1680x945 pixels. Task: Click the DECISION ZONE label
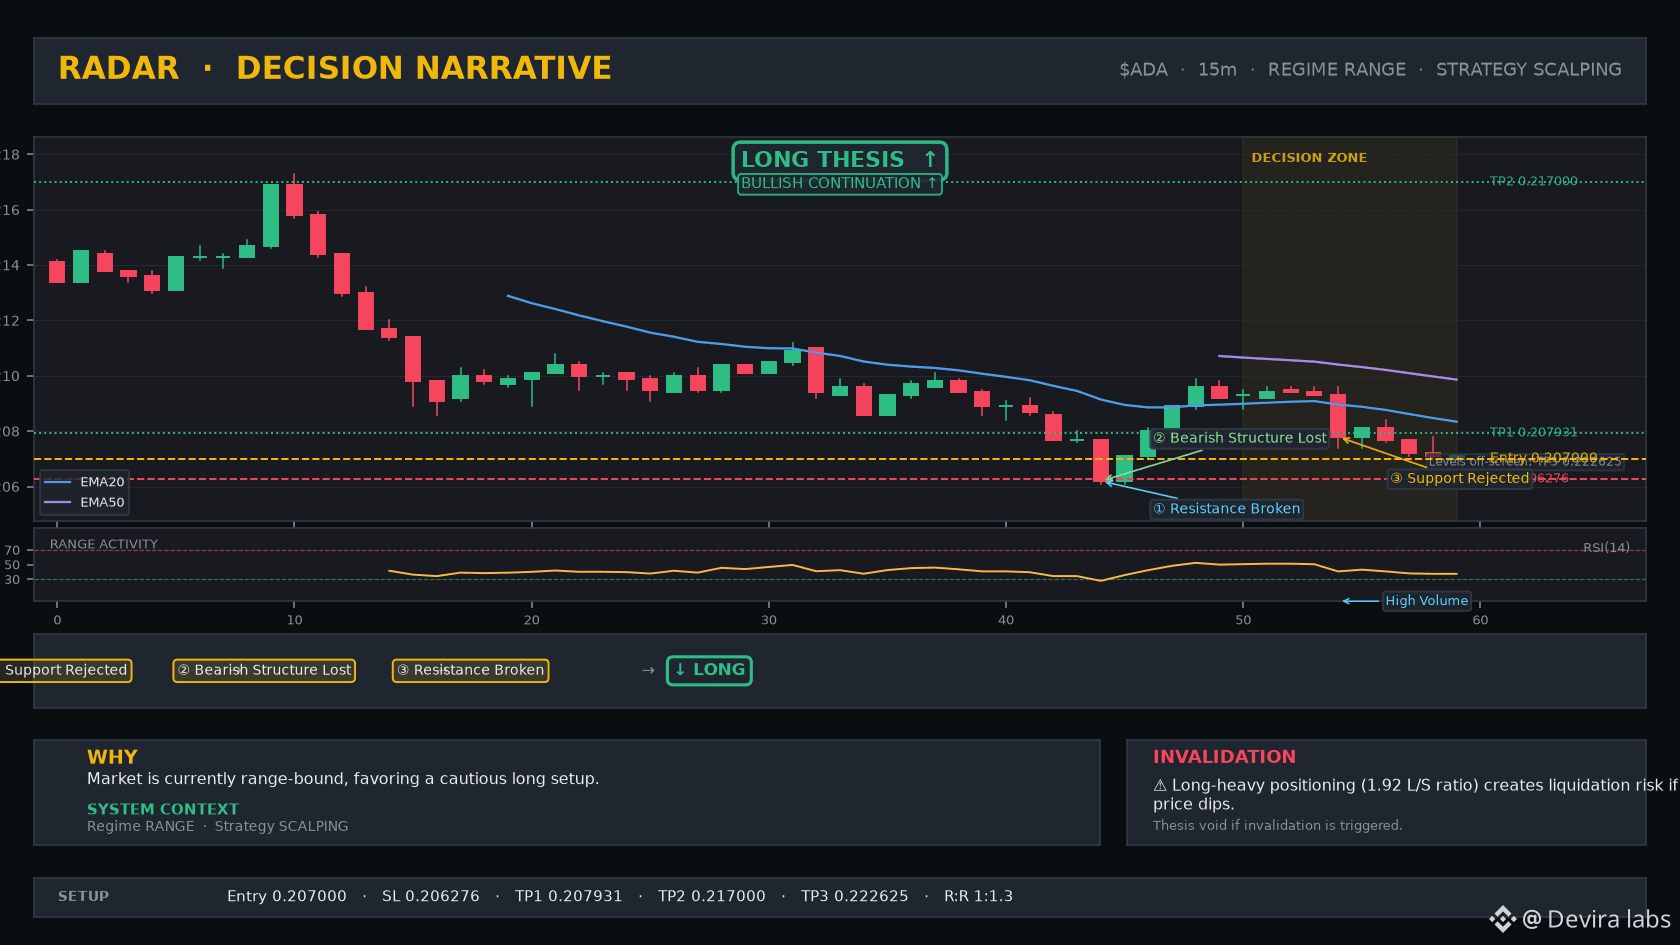(x=1309, y=158)
